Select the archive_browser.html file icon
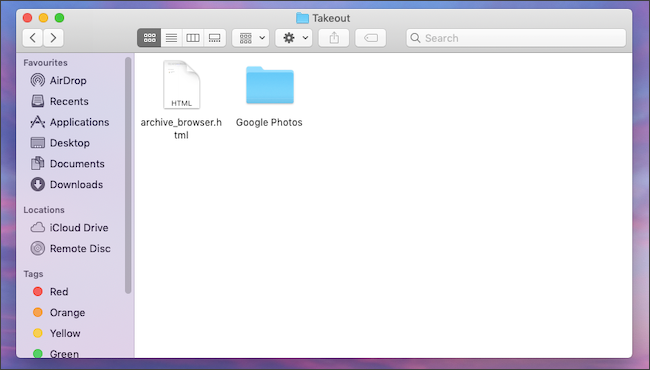 [x=182, y=85]
